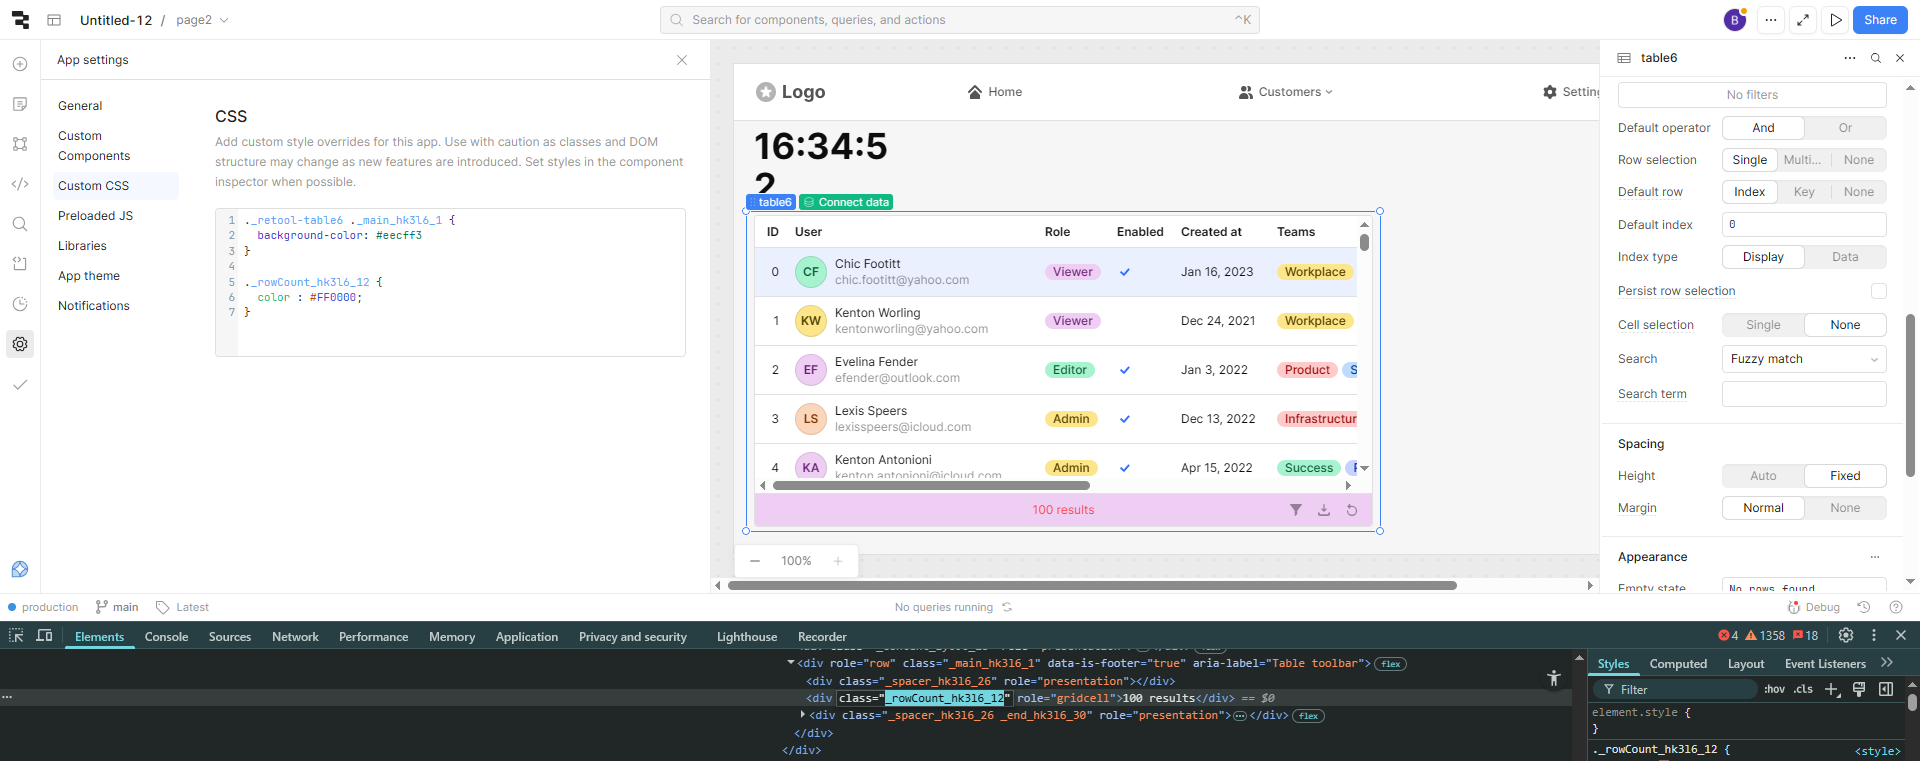Open the page2 dropdown chevron

(224, 20)
